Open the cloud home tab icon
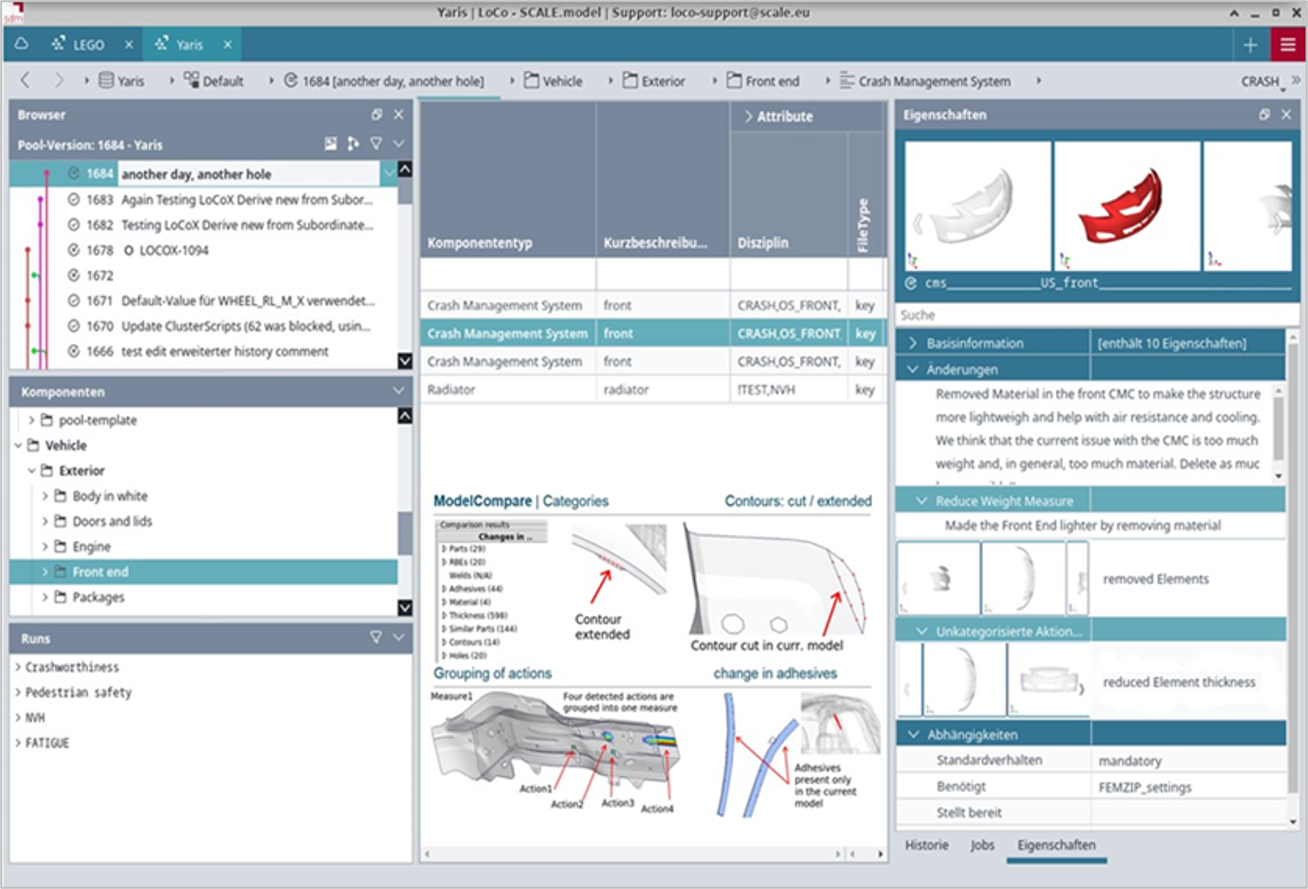This screenshot has width=1308, height=889. (x=22, y=44)
